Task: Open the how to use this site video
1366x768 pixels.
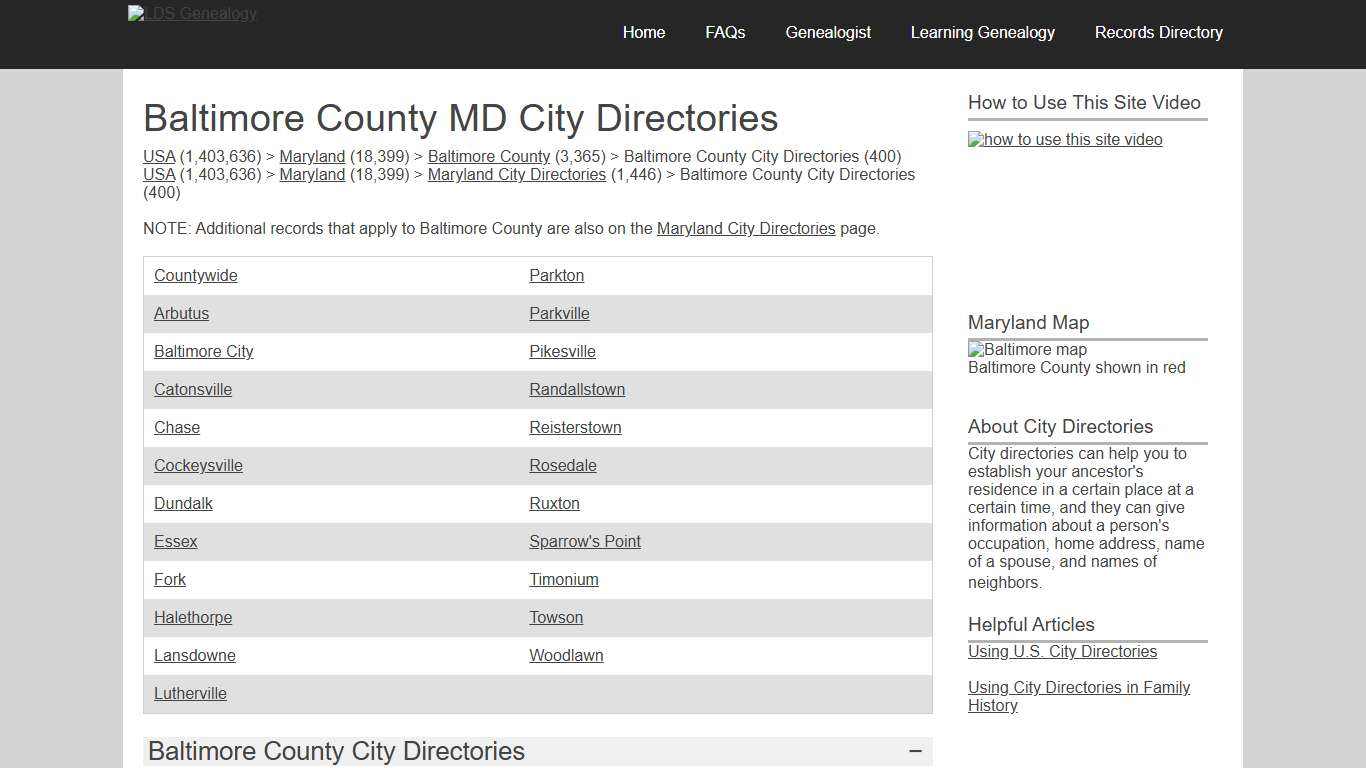Action: [x=1064, y=140]
